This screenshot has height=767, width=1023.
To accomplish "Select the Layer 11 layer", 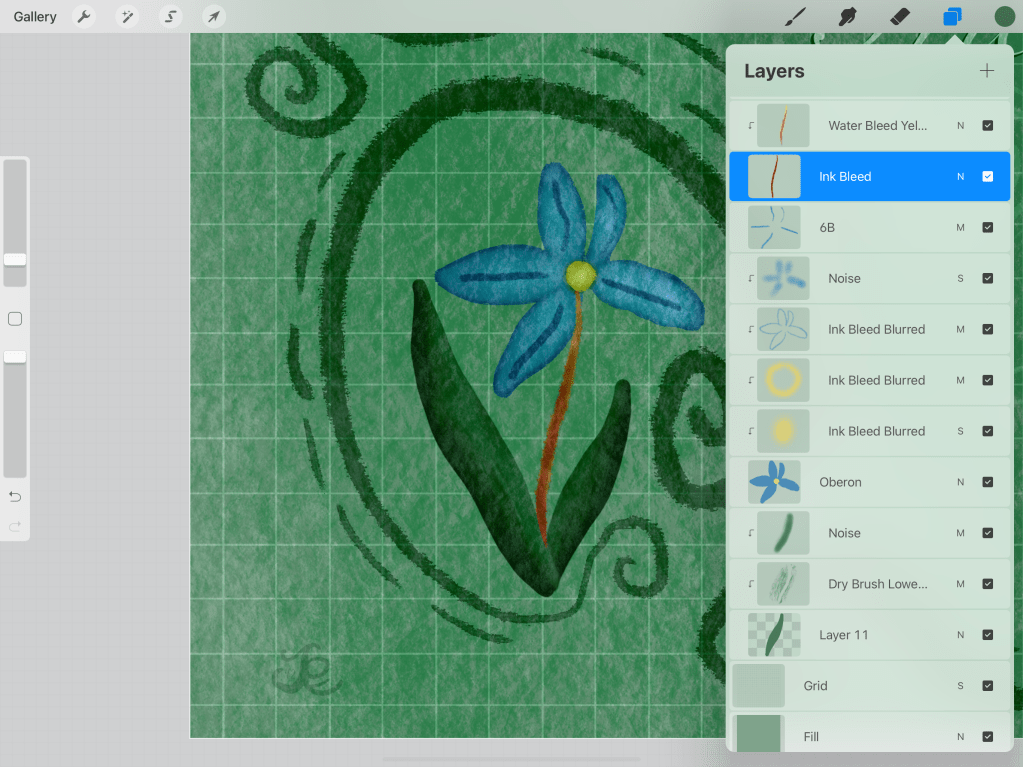I will (x=843, y=635).
